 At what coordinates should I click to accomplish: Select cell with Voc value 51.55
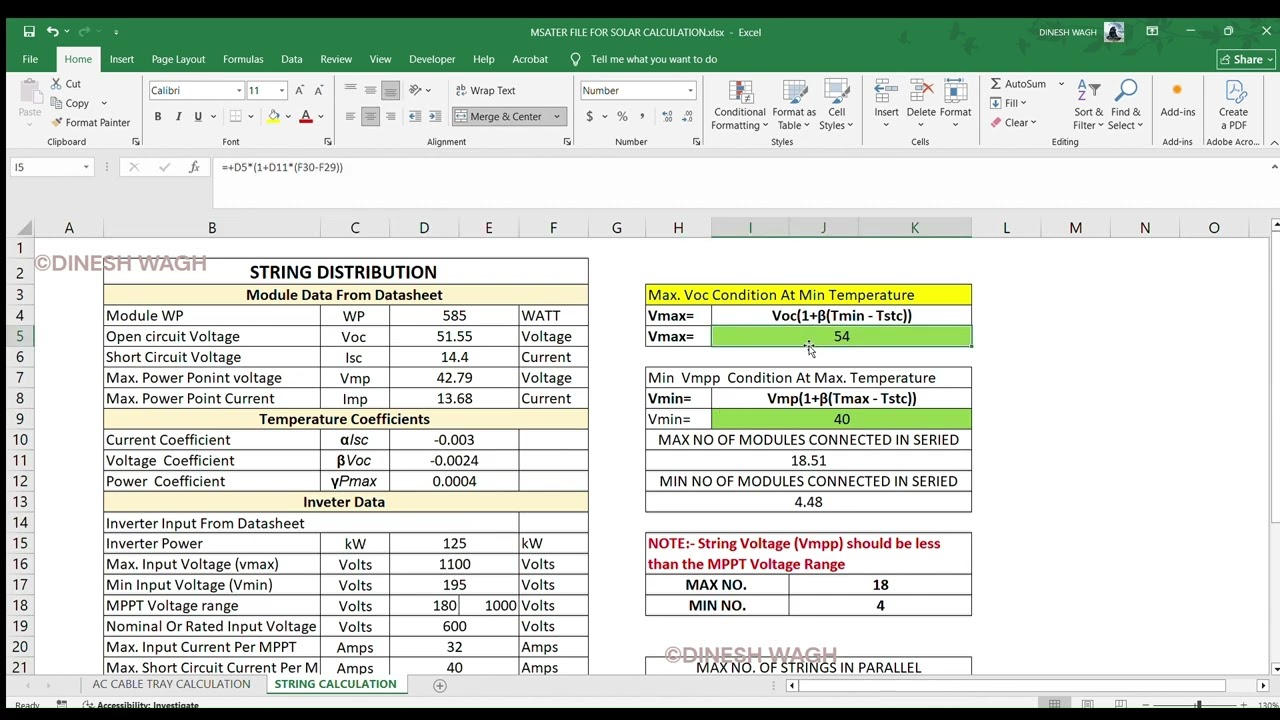click(454, 337)
